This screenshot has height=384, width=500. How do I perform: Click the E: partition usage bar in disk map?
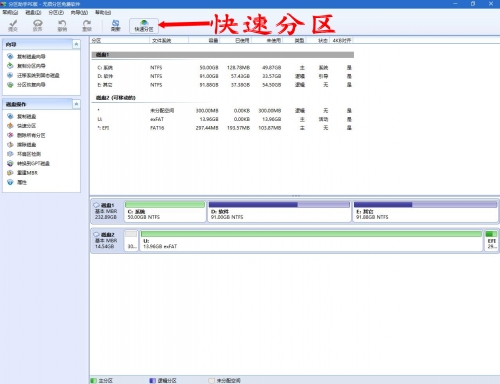pos(425,204)
